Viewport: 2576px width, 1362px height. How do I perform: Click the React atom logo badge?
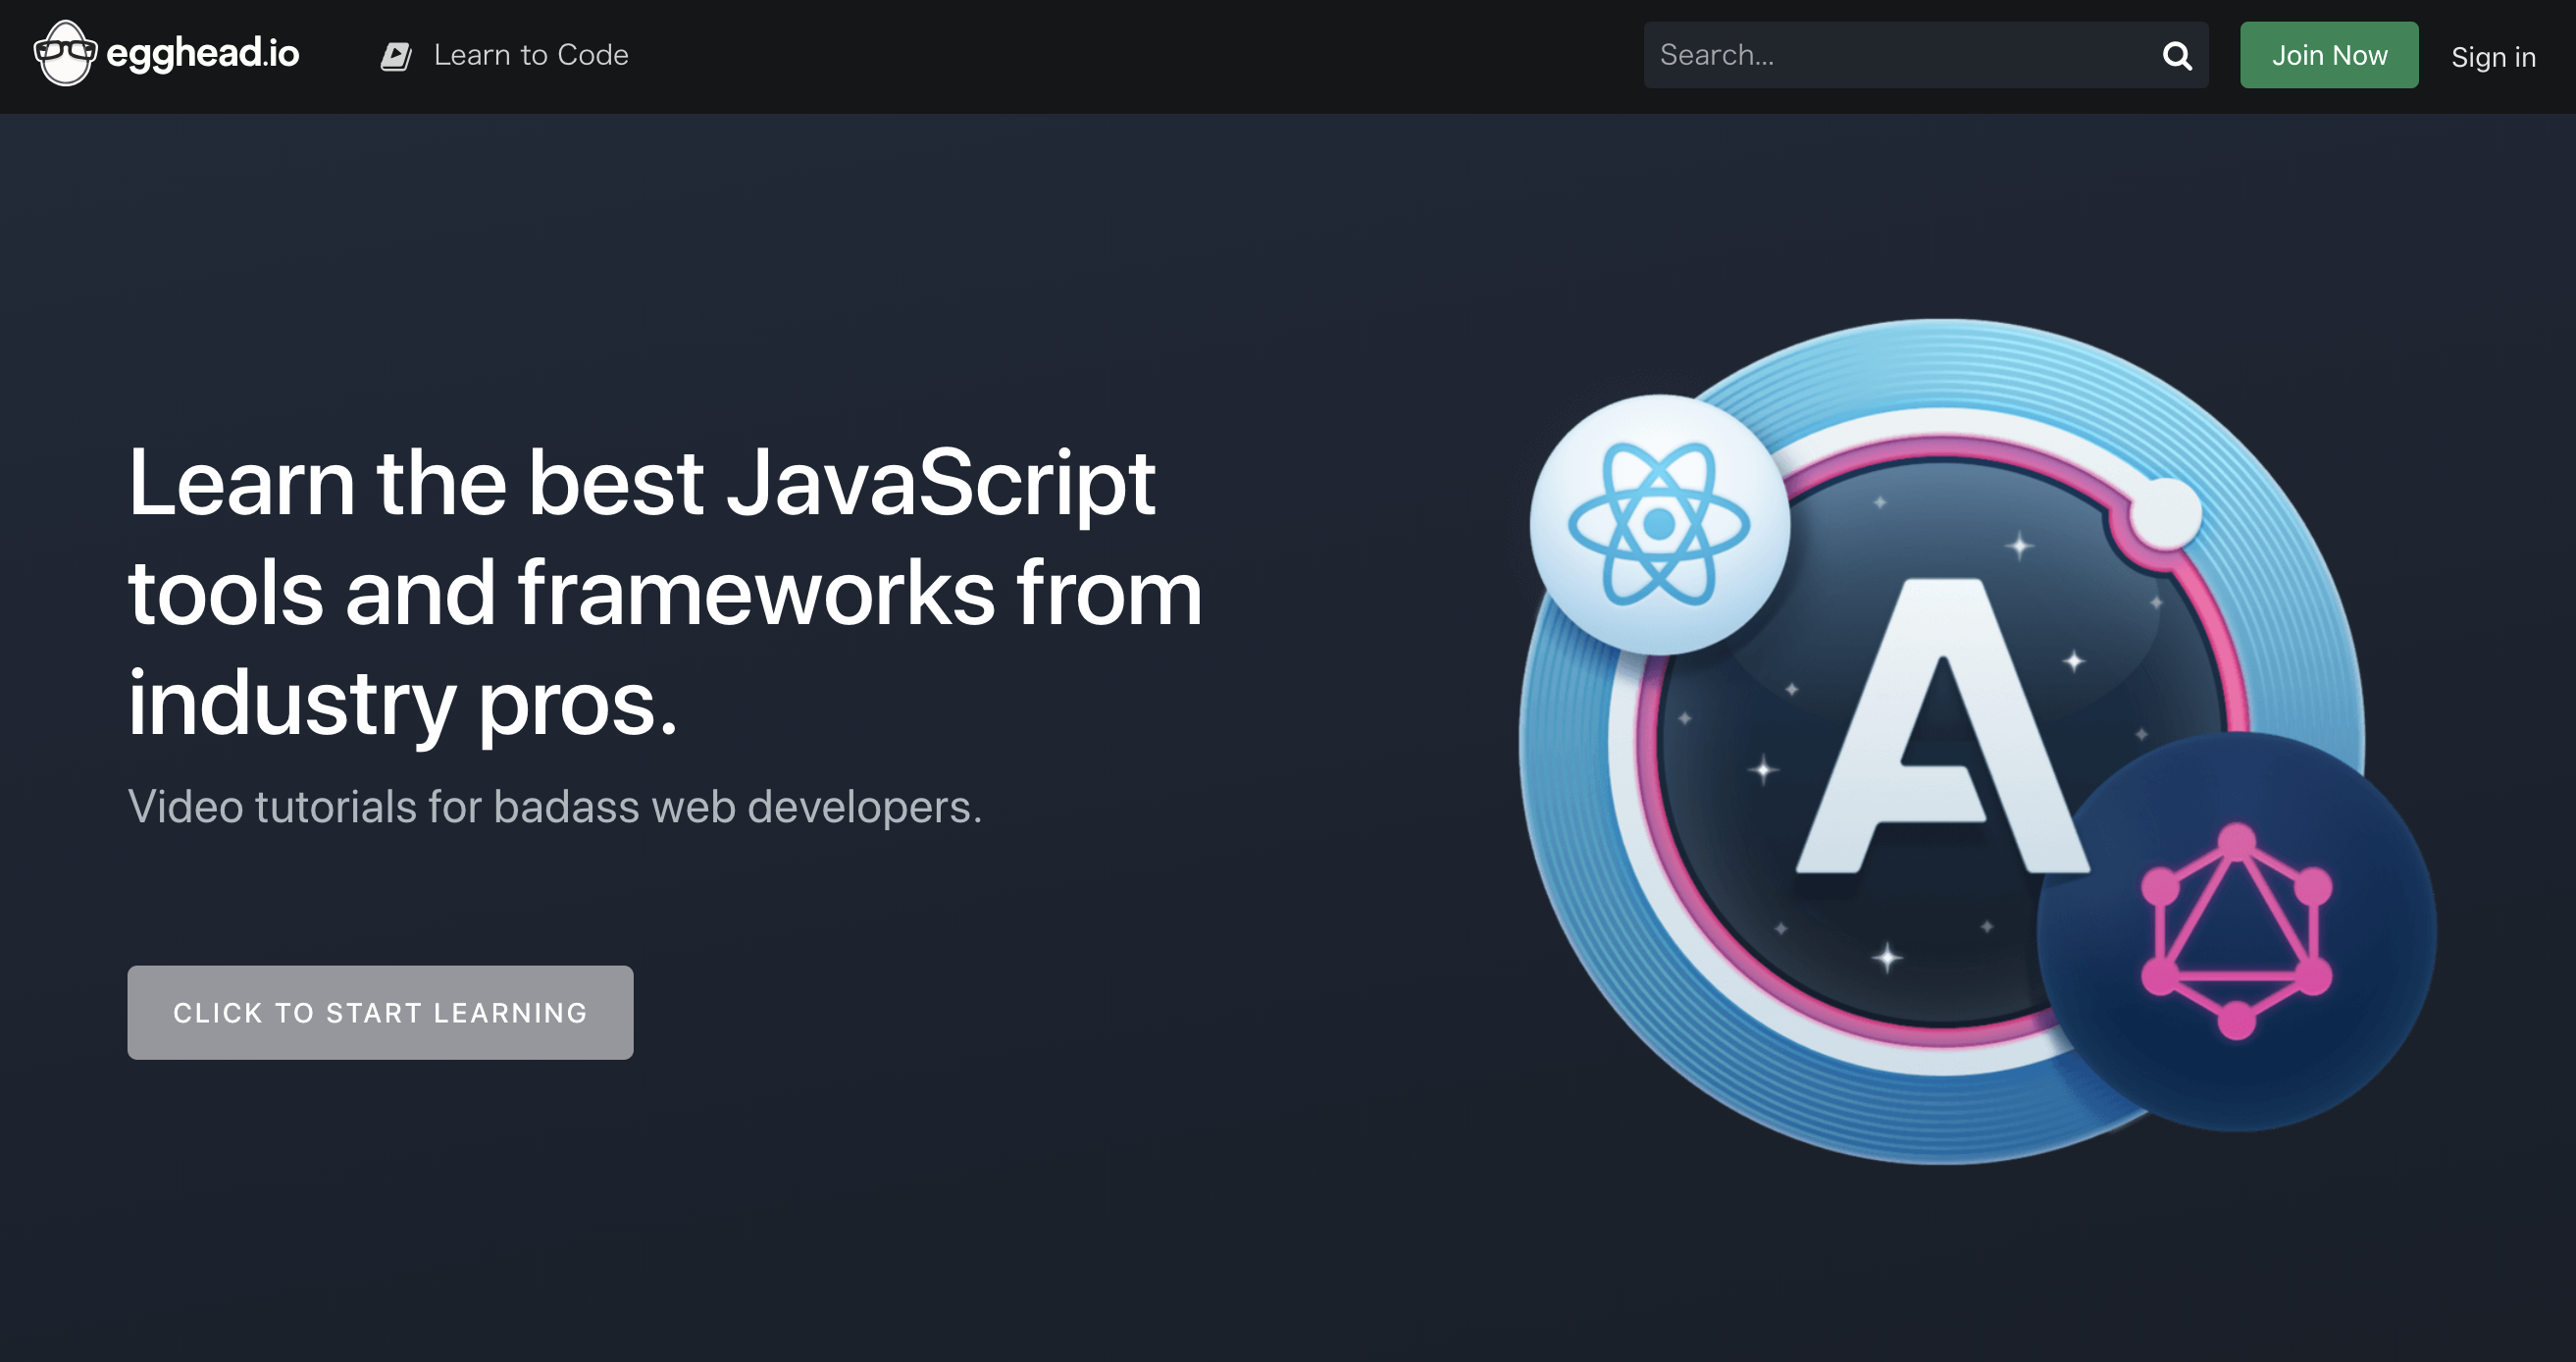(1658, 524)
